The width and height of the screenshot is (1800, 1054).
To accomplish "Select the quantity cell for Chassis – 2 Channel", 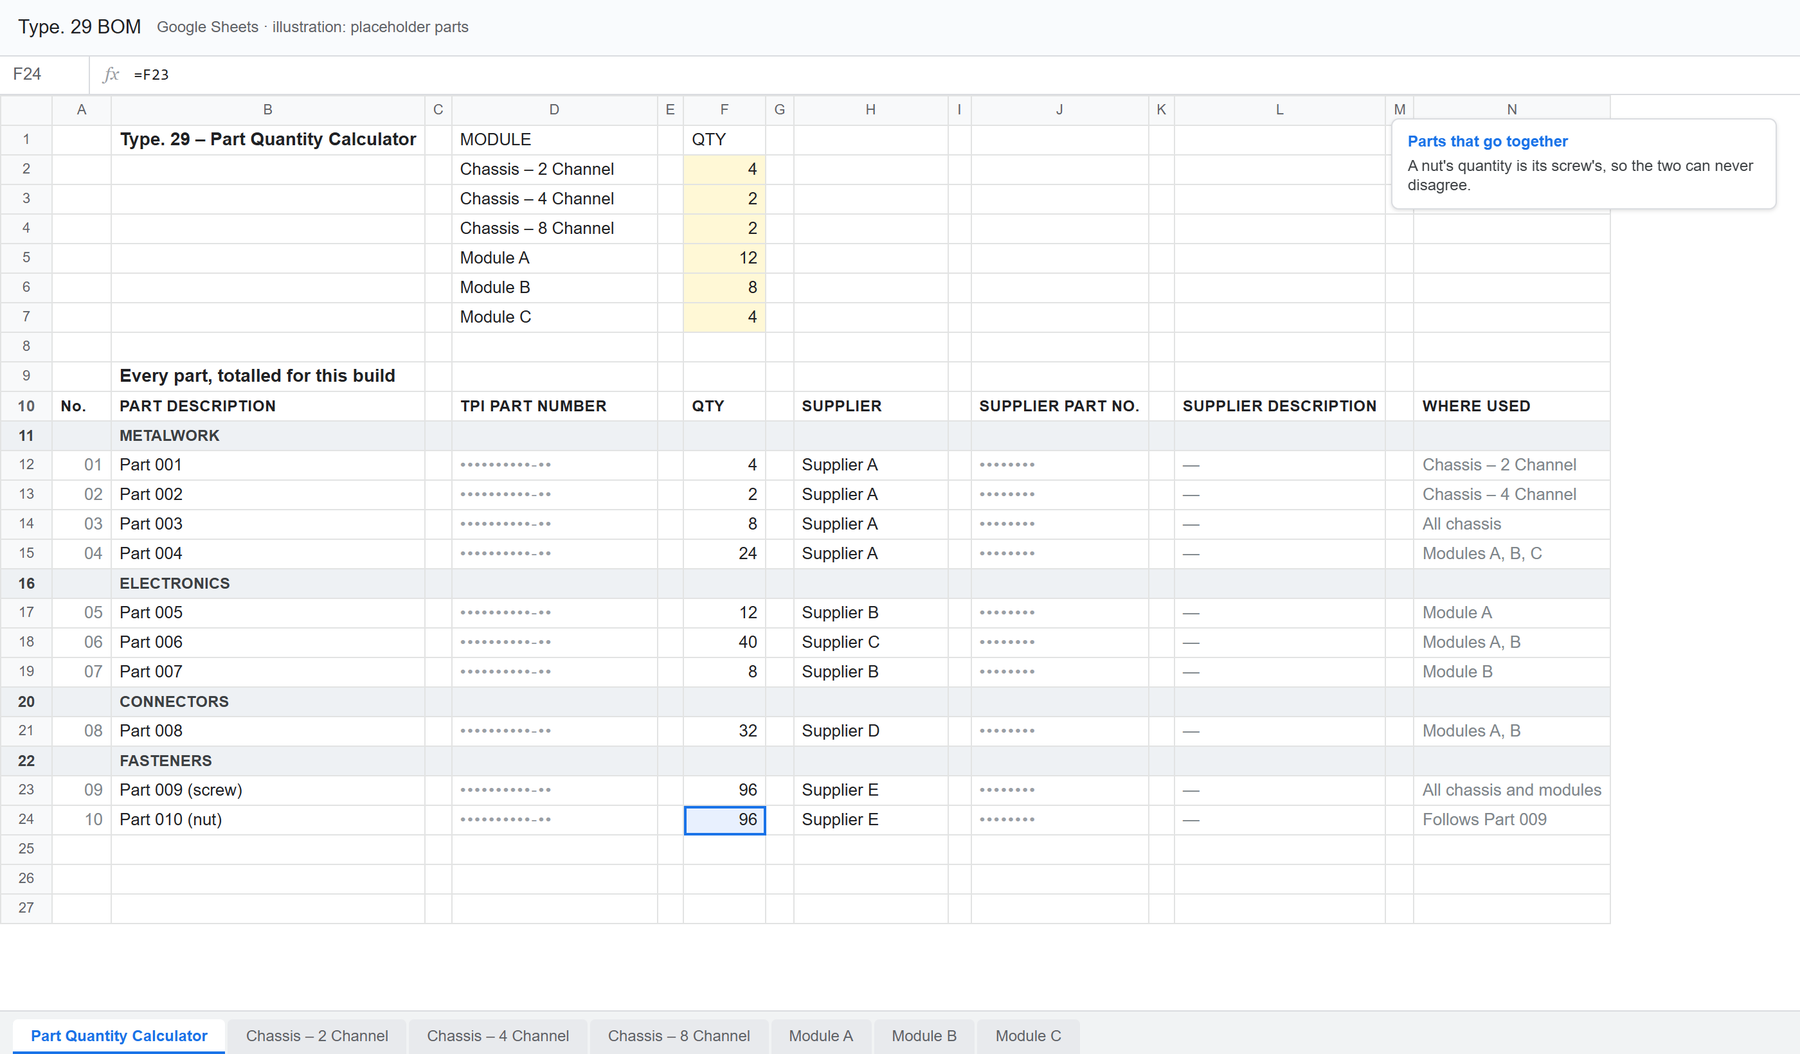I will click(x=724, y=169).
